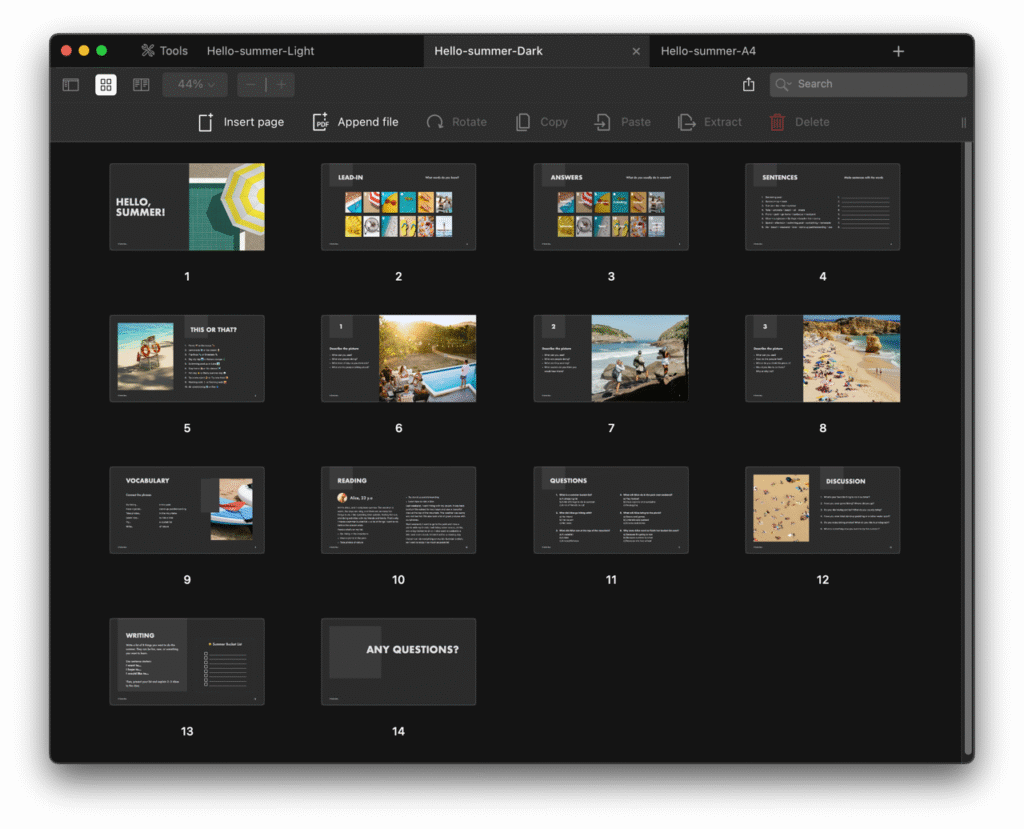1024x829 pixels.
Task: Switch to the Hello-summer-Light tab
Action: (260, 51)
